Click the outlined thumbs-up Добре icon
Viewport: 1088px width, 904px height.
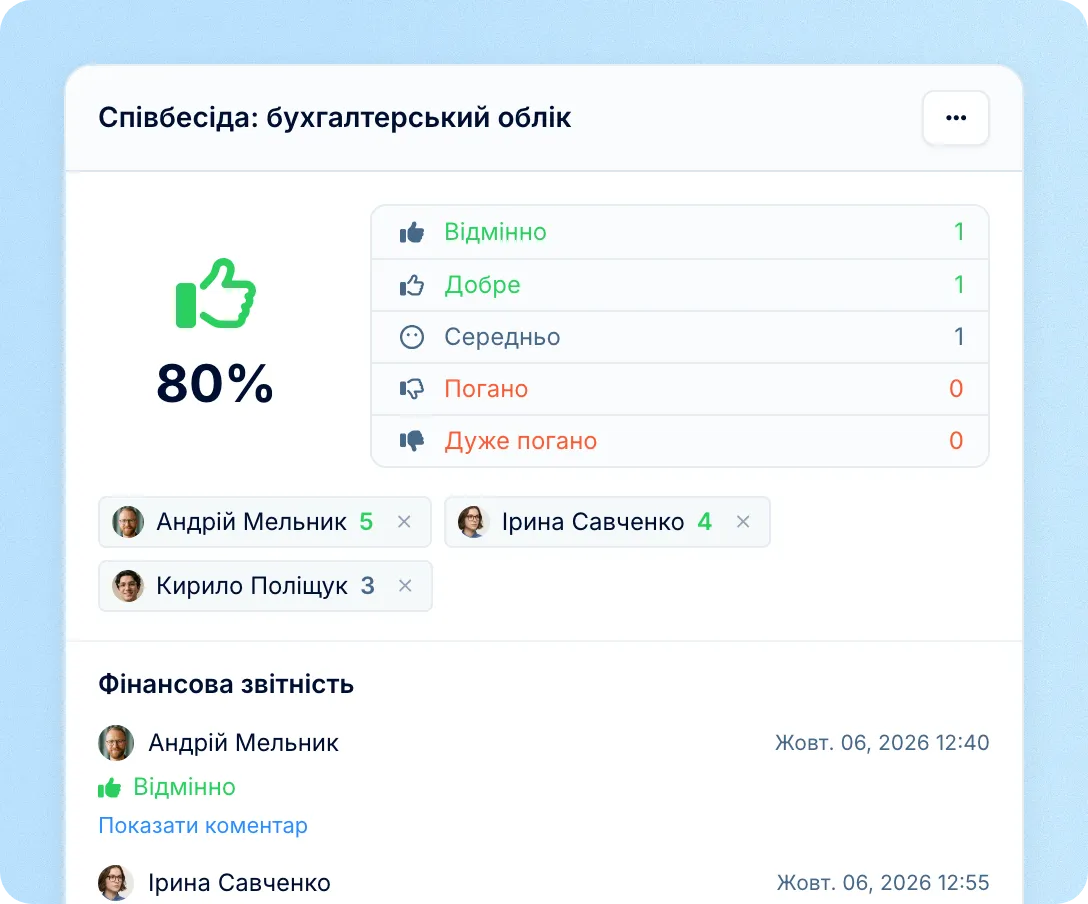pos(411,285)
